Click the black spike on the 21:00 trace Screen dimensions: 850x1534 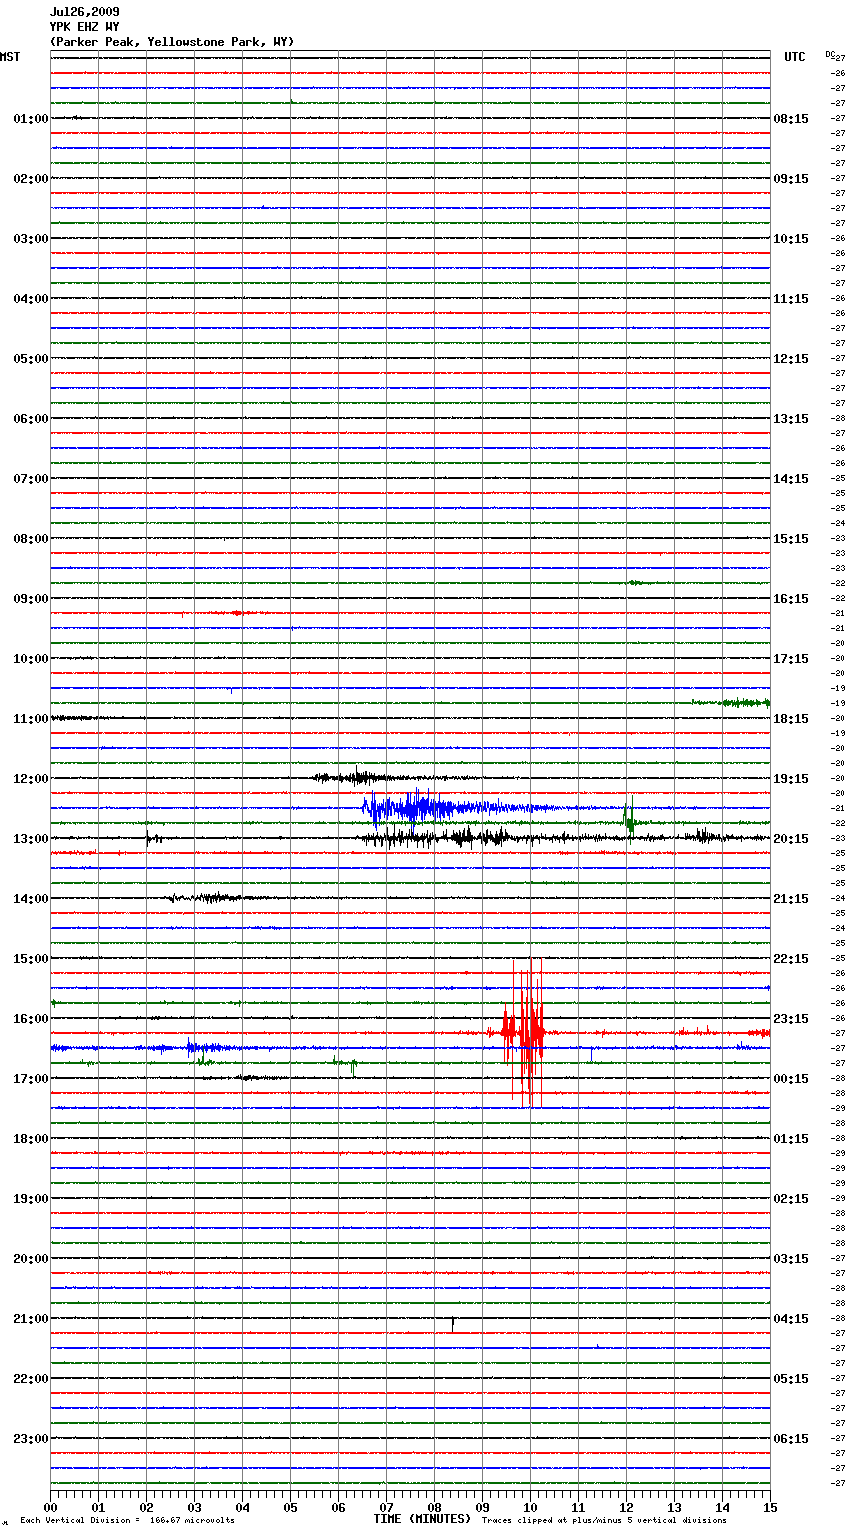click(453, 1324)
